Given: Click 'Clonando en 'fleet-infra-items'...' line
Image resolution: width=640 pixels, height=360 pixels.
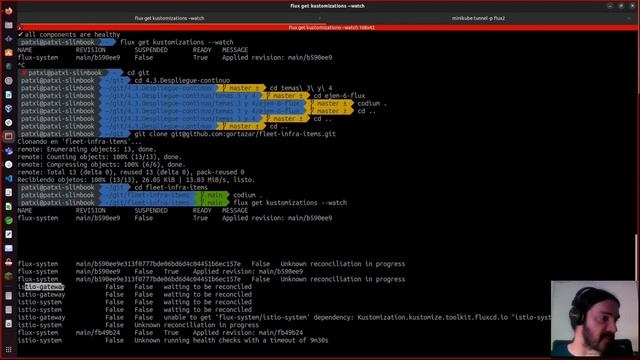Looking at the screenshot, I should (x=79, y=142).
